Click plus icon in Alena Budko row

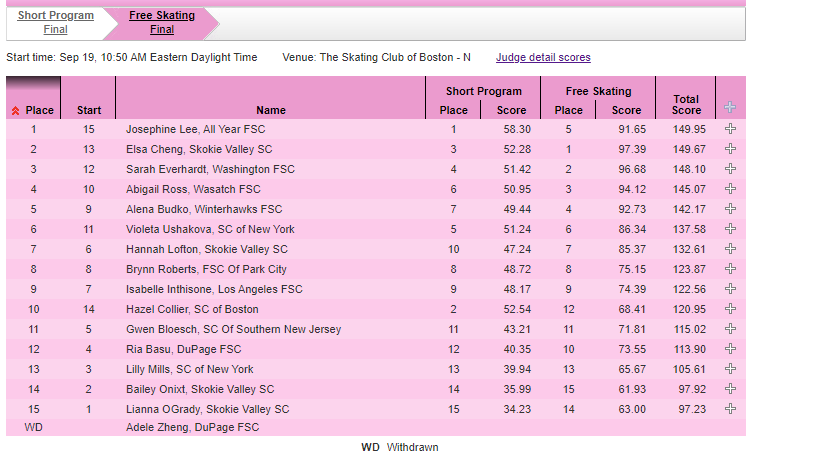[x=730, y=209]
